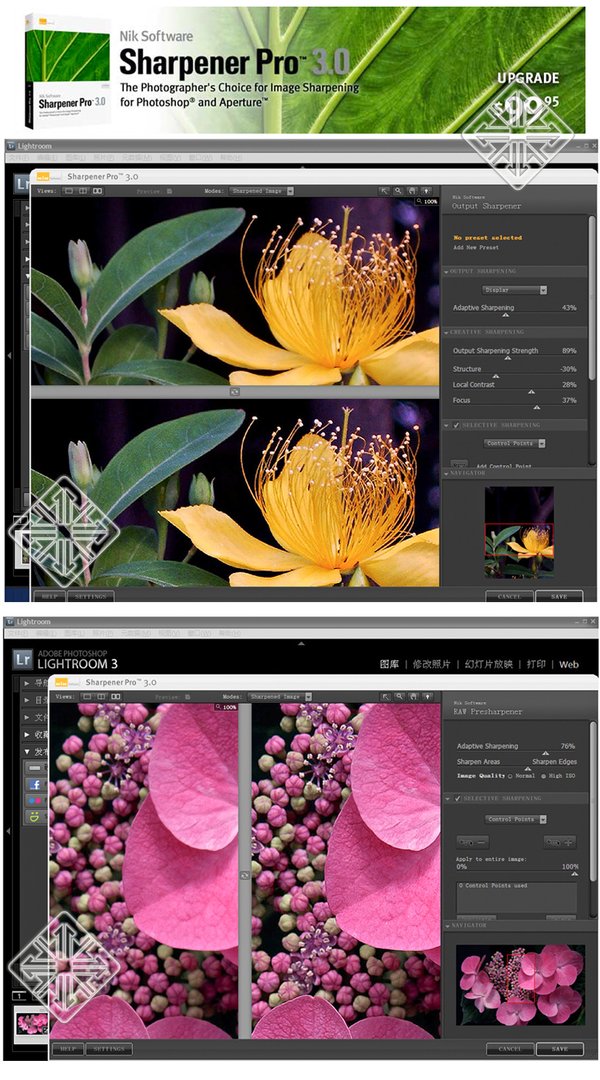The height and width of the screenshot is (1080, 600).
Task: Collapse Navigator section in RAW Presharpener
Action: [x=446, y=926]
